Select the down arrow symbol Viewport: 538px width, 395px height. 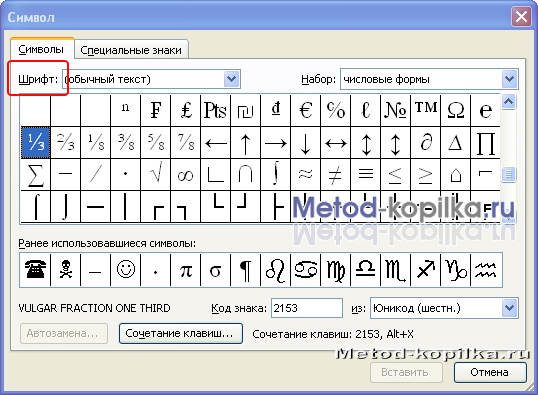(305, 142)
